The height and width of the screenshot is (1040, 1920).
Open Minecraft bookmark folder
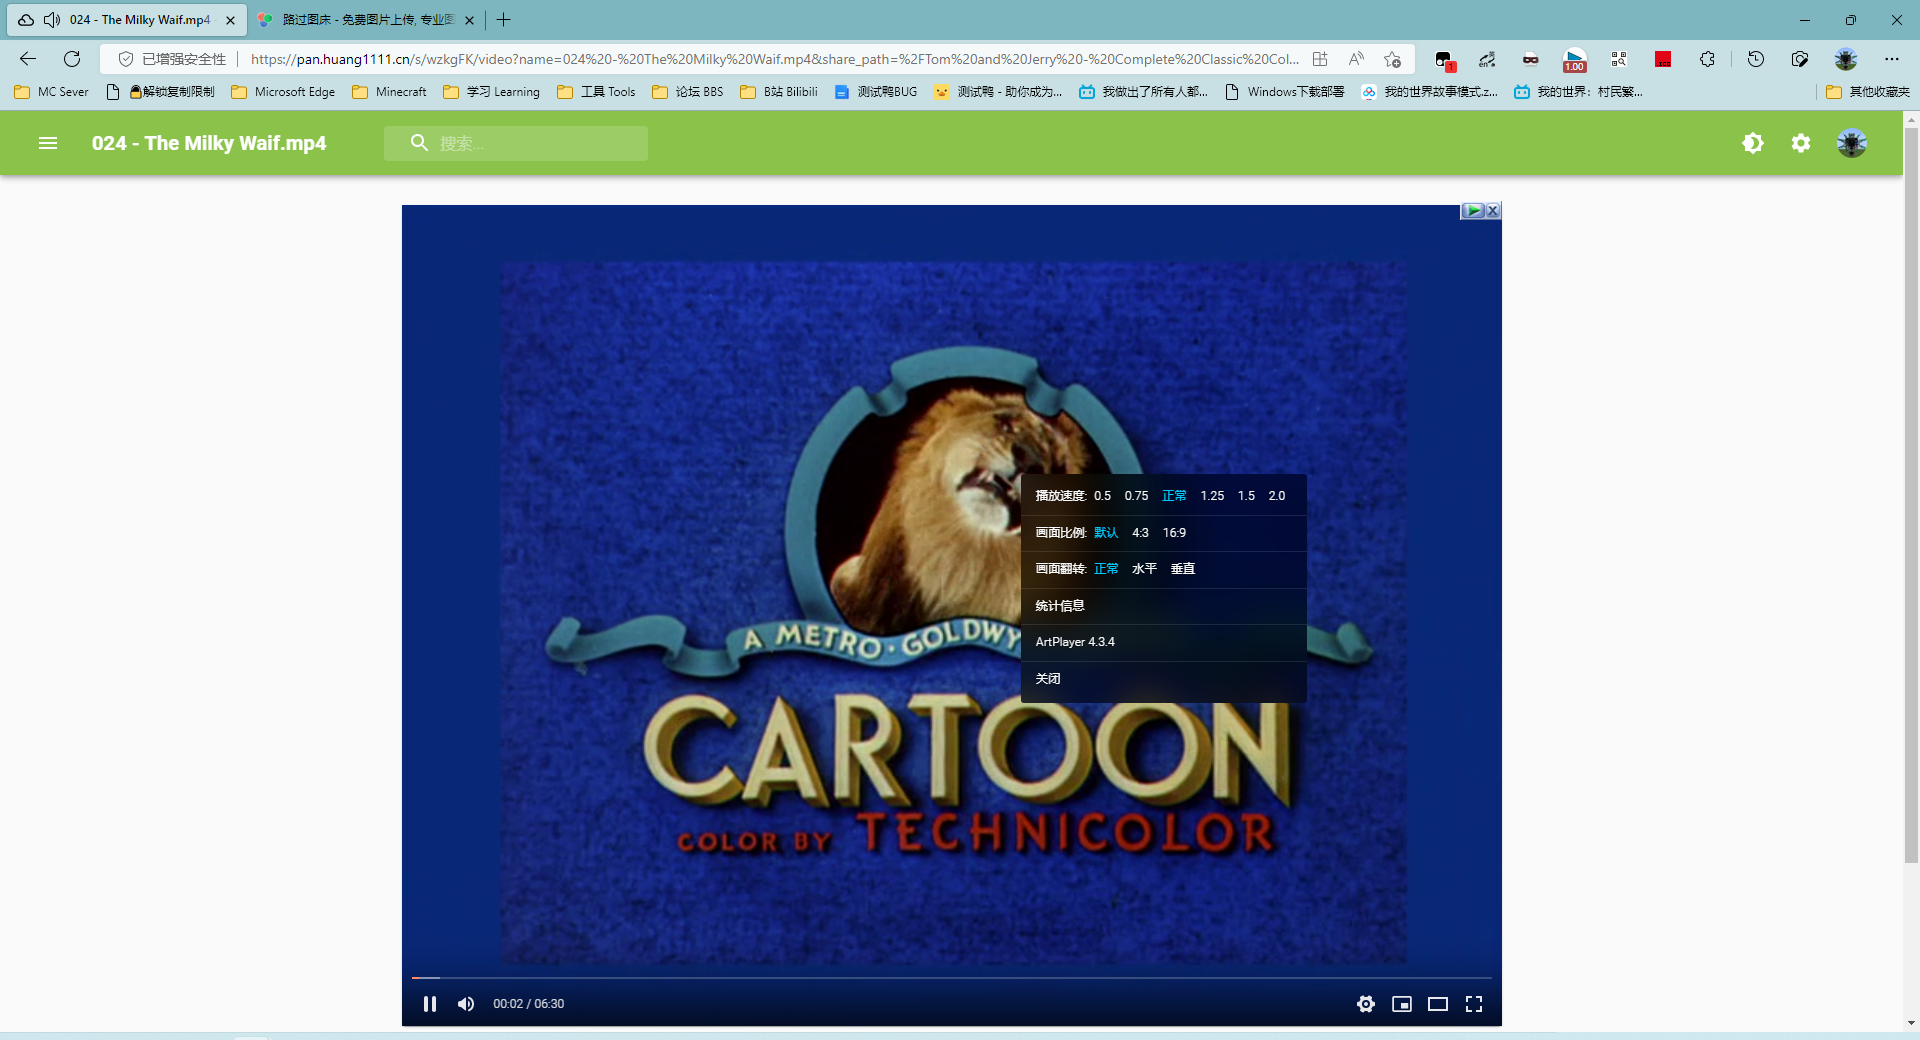(390, 92)
